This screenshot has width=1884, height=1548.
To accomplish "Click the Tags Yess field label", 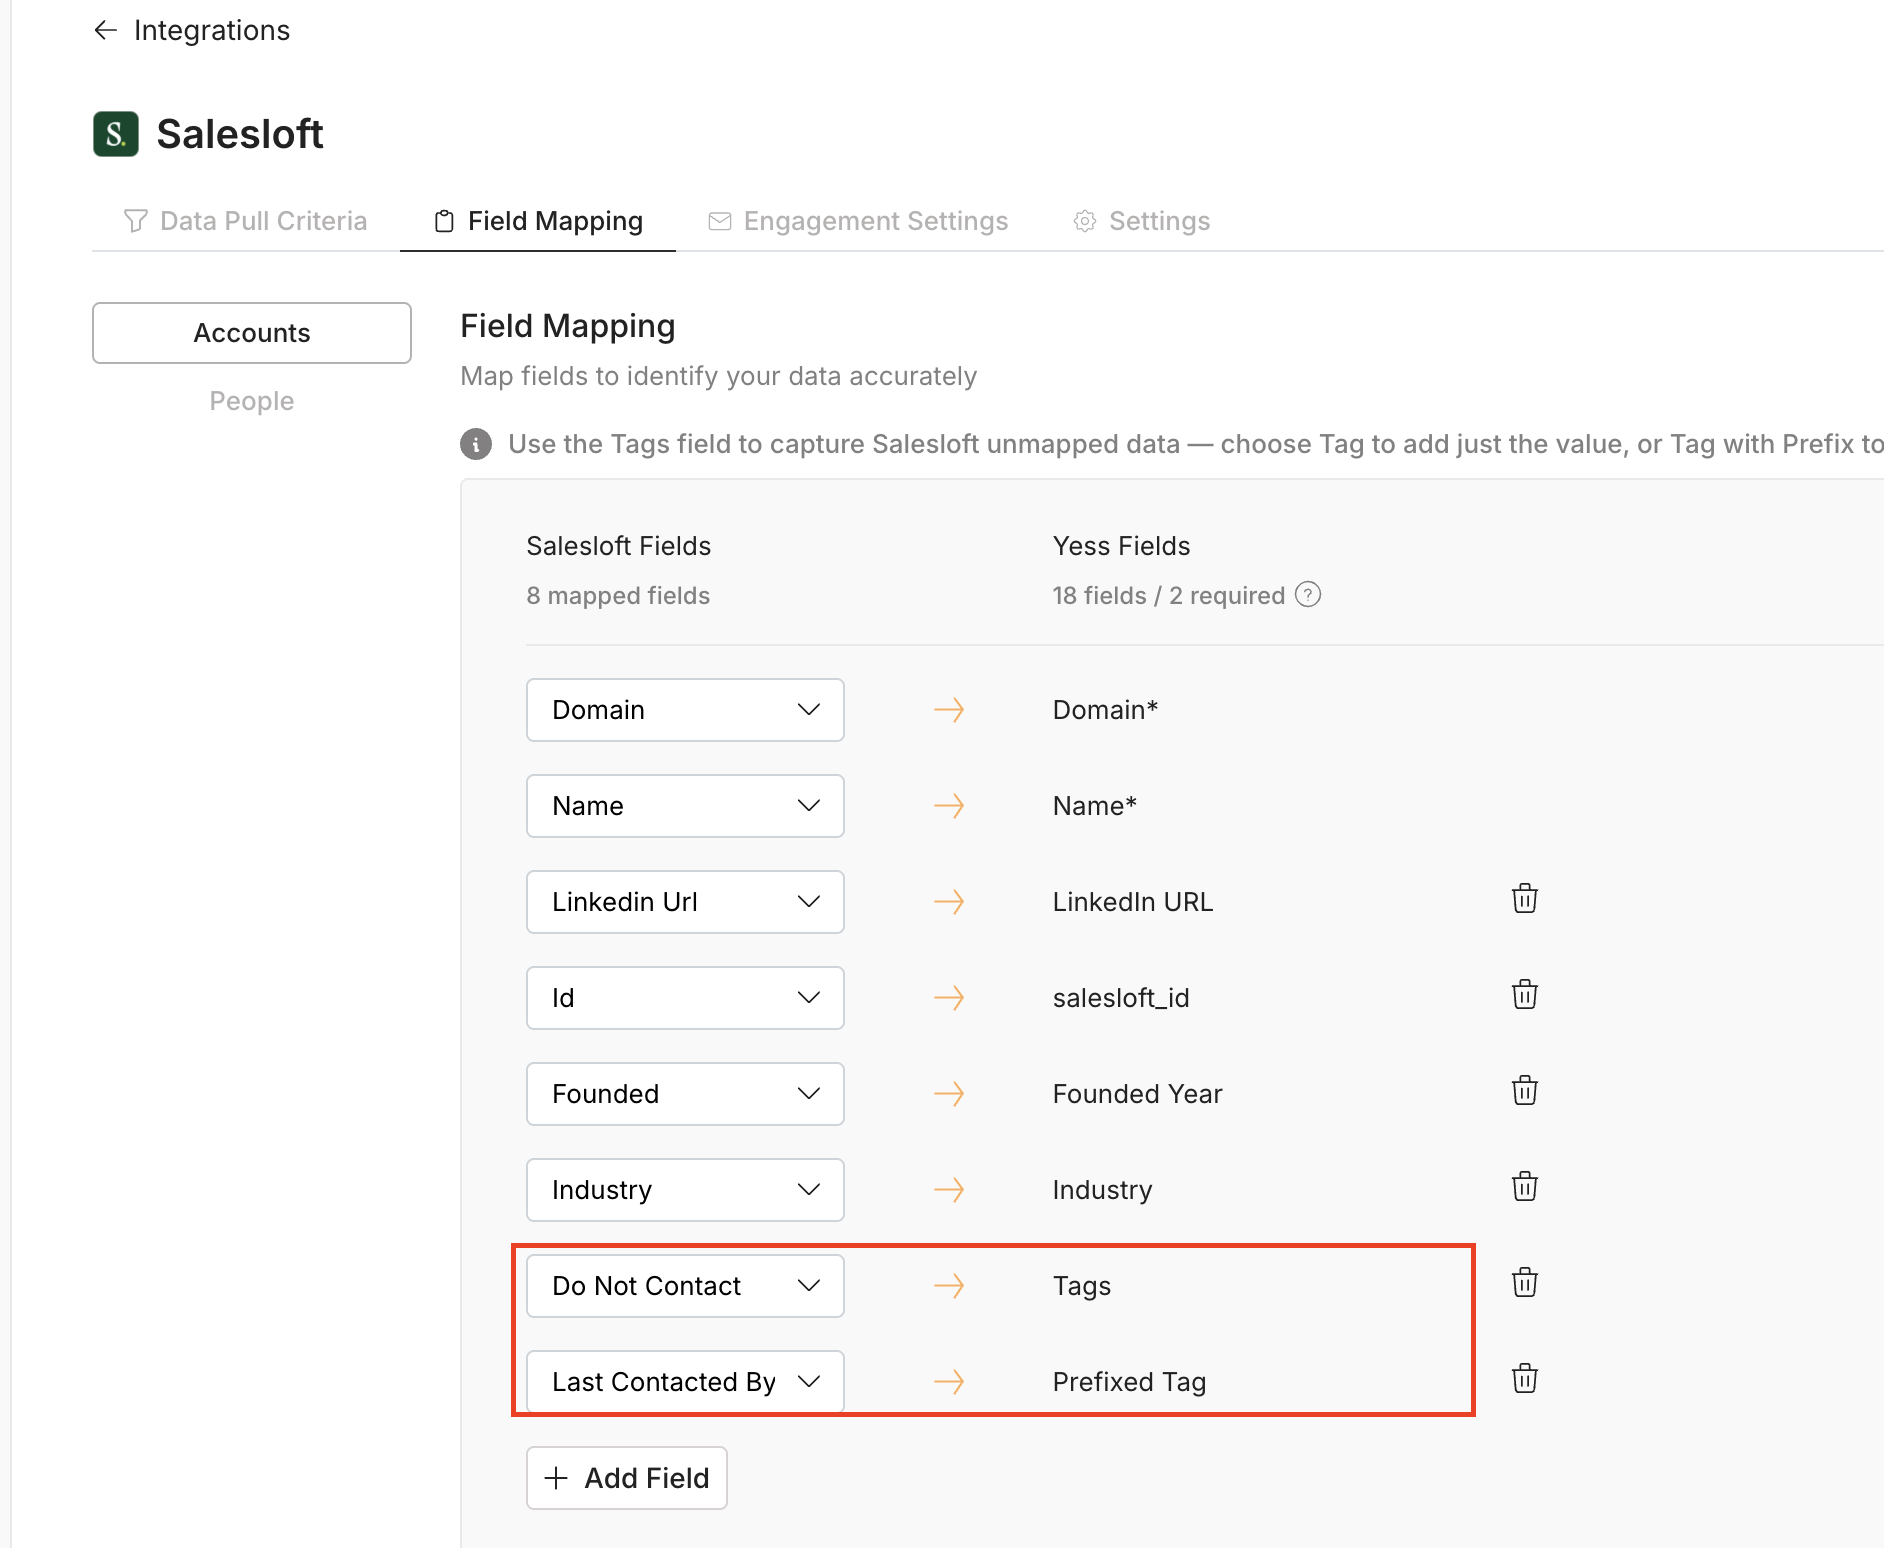I will 1082,1286.
